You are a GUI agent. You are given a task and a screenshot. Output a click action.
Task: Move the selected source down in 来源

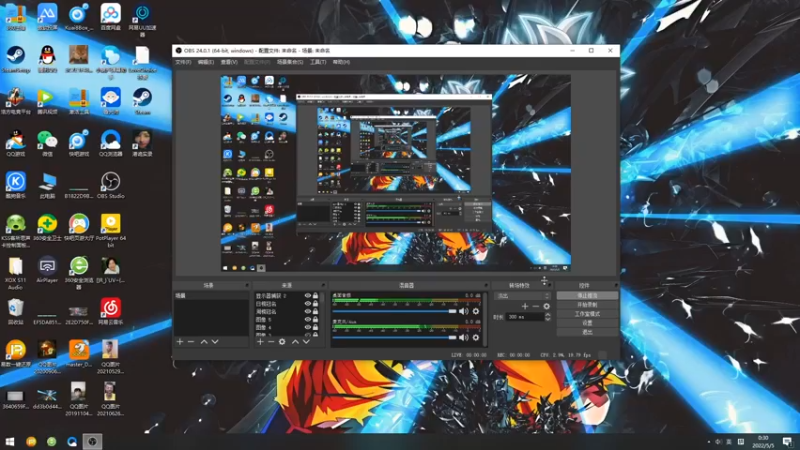[x=306, y=341]
